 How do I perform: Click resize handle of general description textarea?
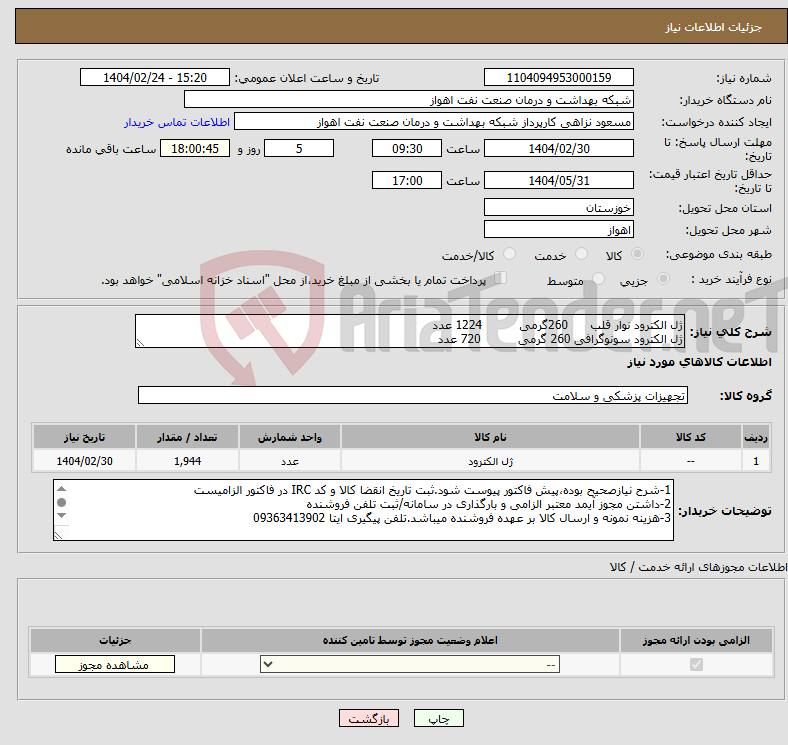click(141, 342)
